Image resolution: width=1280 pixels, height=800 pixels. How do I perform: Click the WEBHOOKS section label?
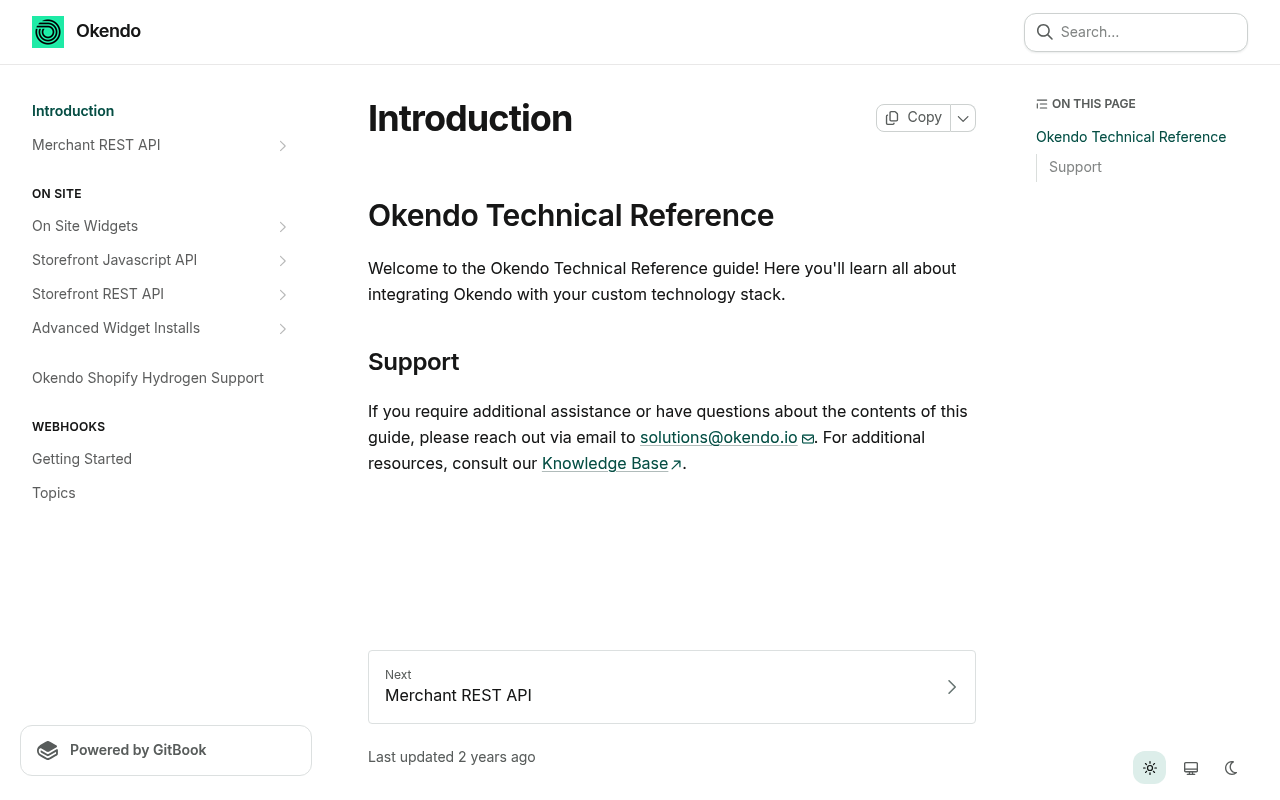click(x=68, y=427)
